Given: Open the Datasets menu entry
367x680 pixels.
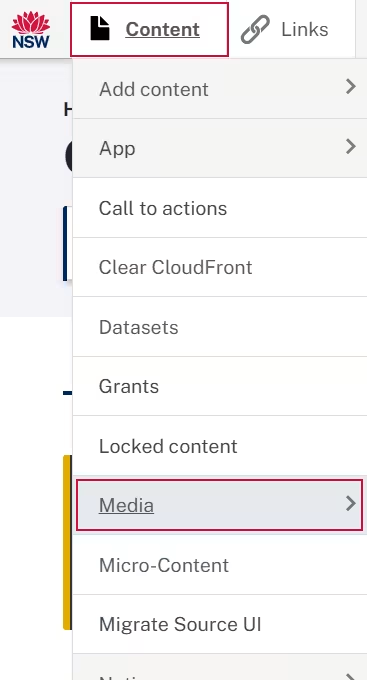Looking at the screenshot, I should [220, 327].
